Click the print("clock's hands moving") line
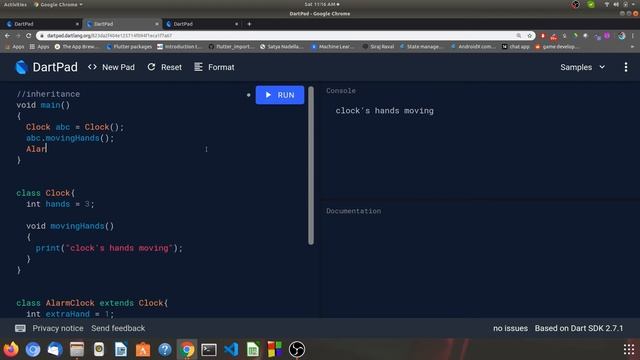 click(x=109, y=248)
